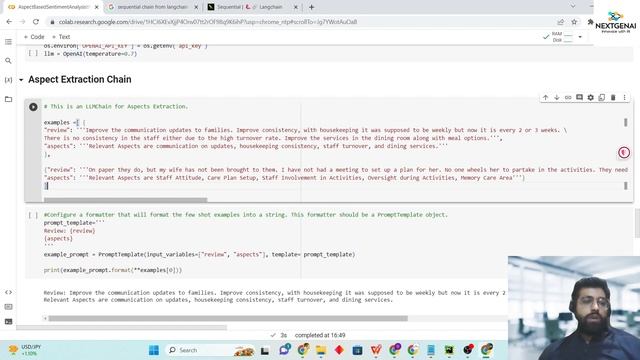640x360 pixels.
Task: Open more cell actions menu
Action: coord(624,98)
